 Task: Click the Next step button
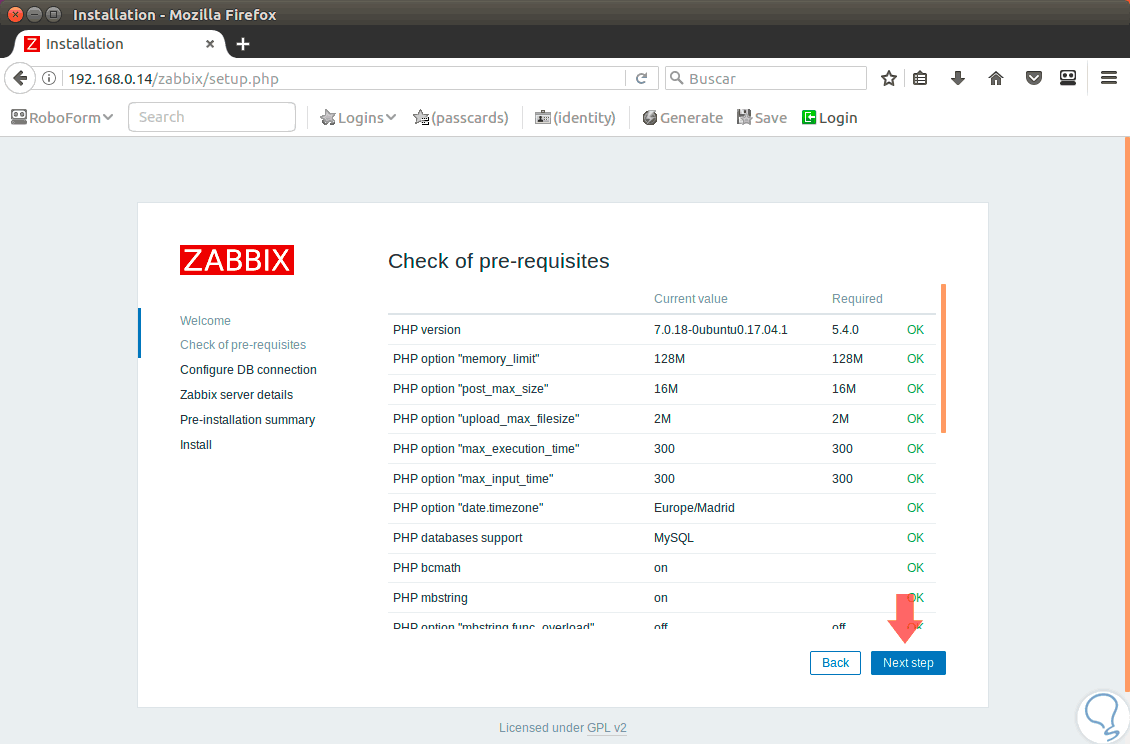tap(908, 663)
